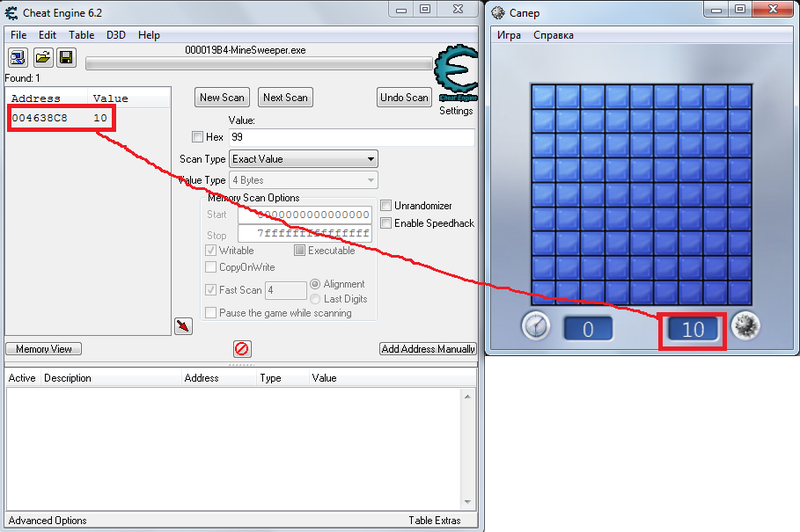Select the Alignment radio button

[315, 284]
